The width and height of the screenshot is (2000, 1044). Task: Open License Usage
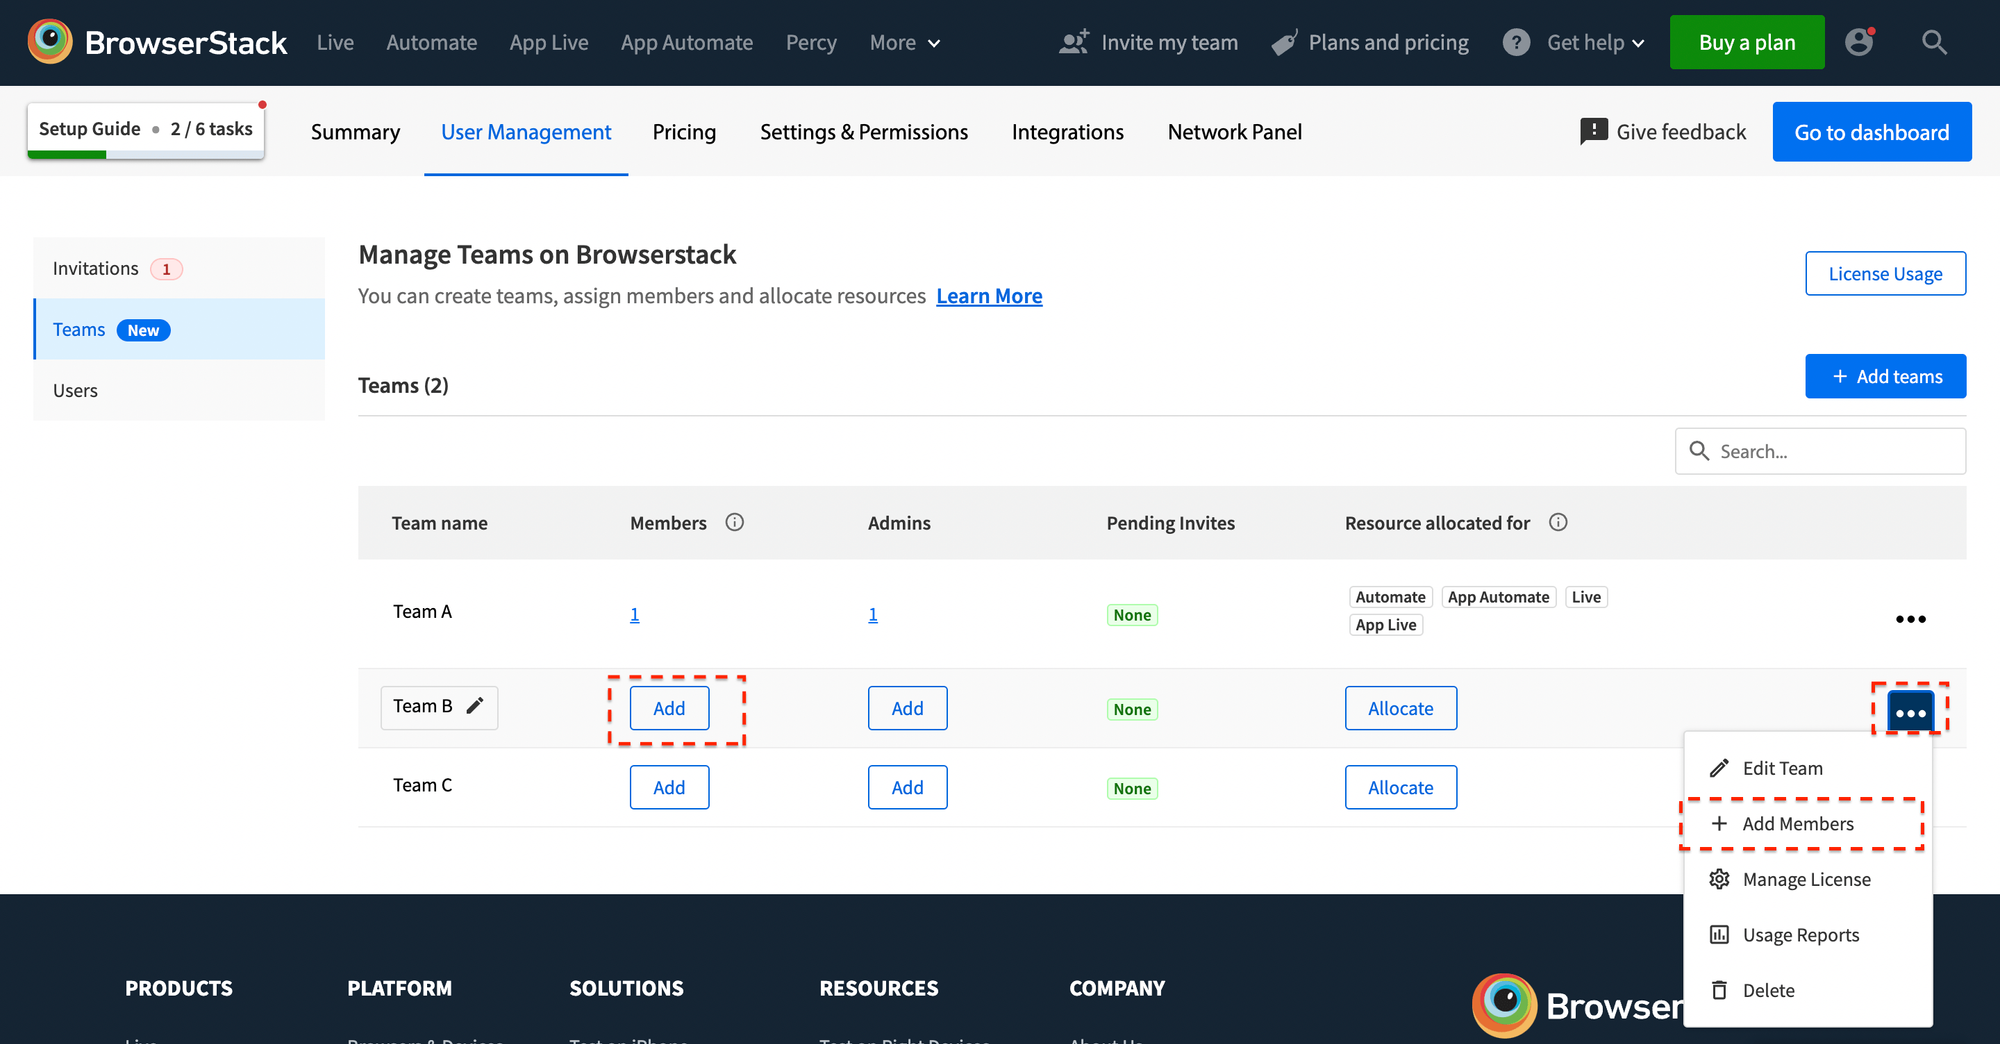pyautogui.click(x=1885, y=273)
